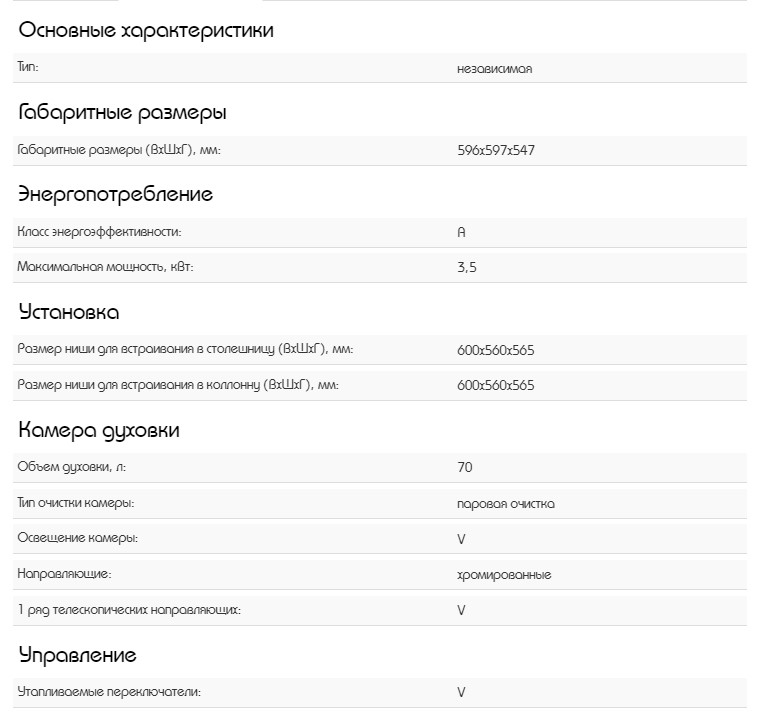Click the "Управление" section heading
Viewport: 757px width, 722px height.
[x=78, y=656]
